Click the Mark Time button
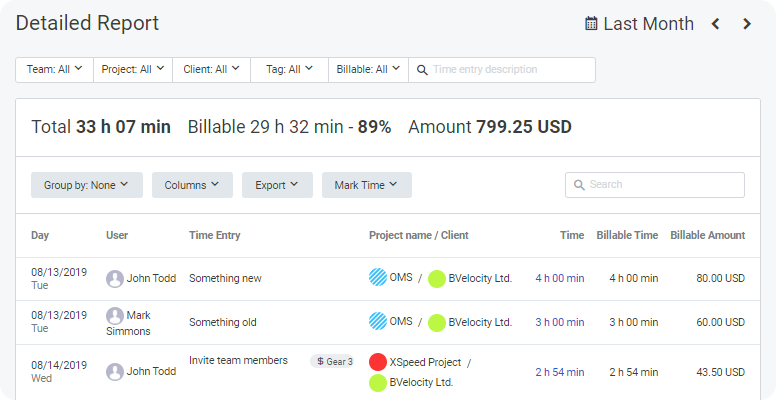Screen dimensions: 776x400 (366, 185)
